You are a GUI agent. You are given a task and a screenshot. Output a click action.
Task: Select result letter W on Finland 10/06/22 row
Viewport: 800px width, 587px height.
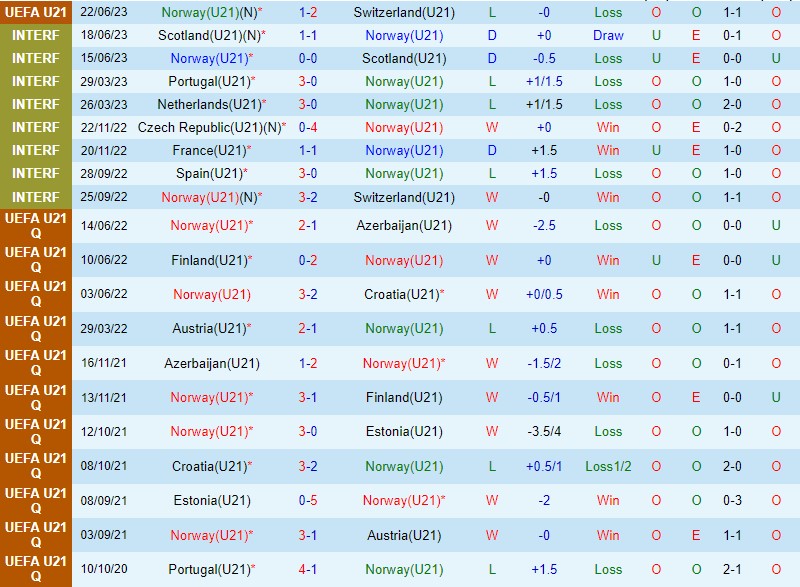click(x=492, y=260)
